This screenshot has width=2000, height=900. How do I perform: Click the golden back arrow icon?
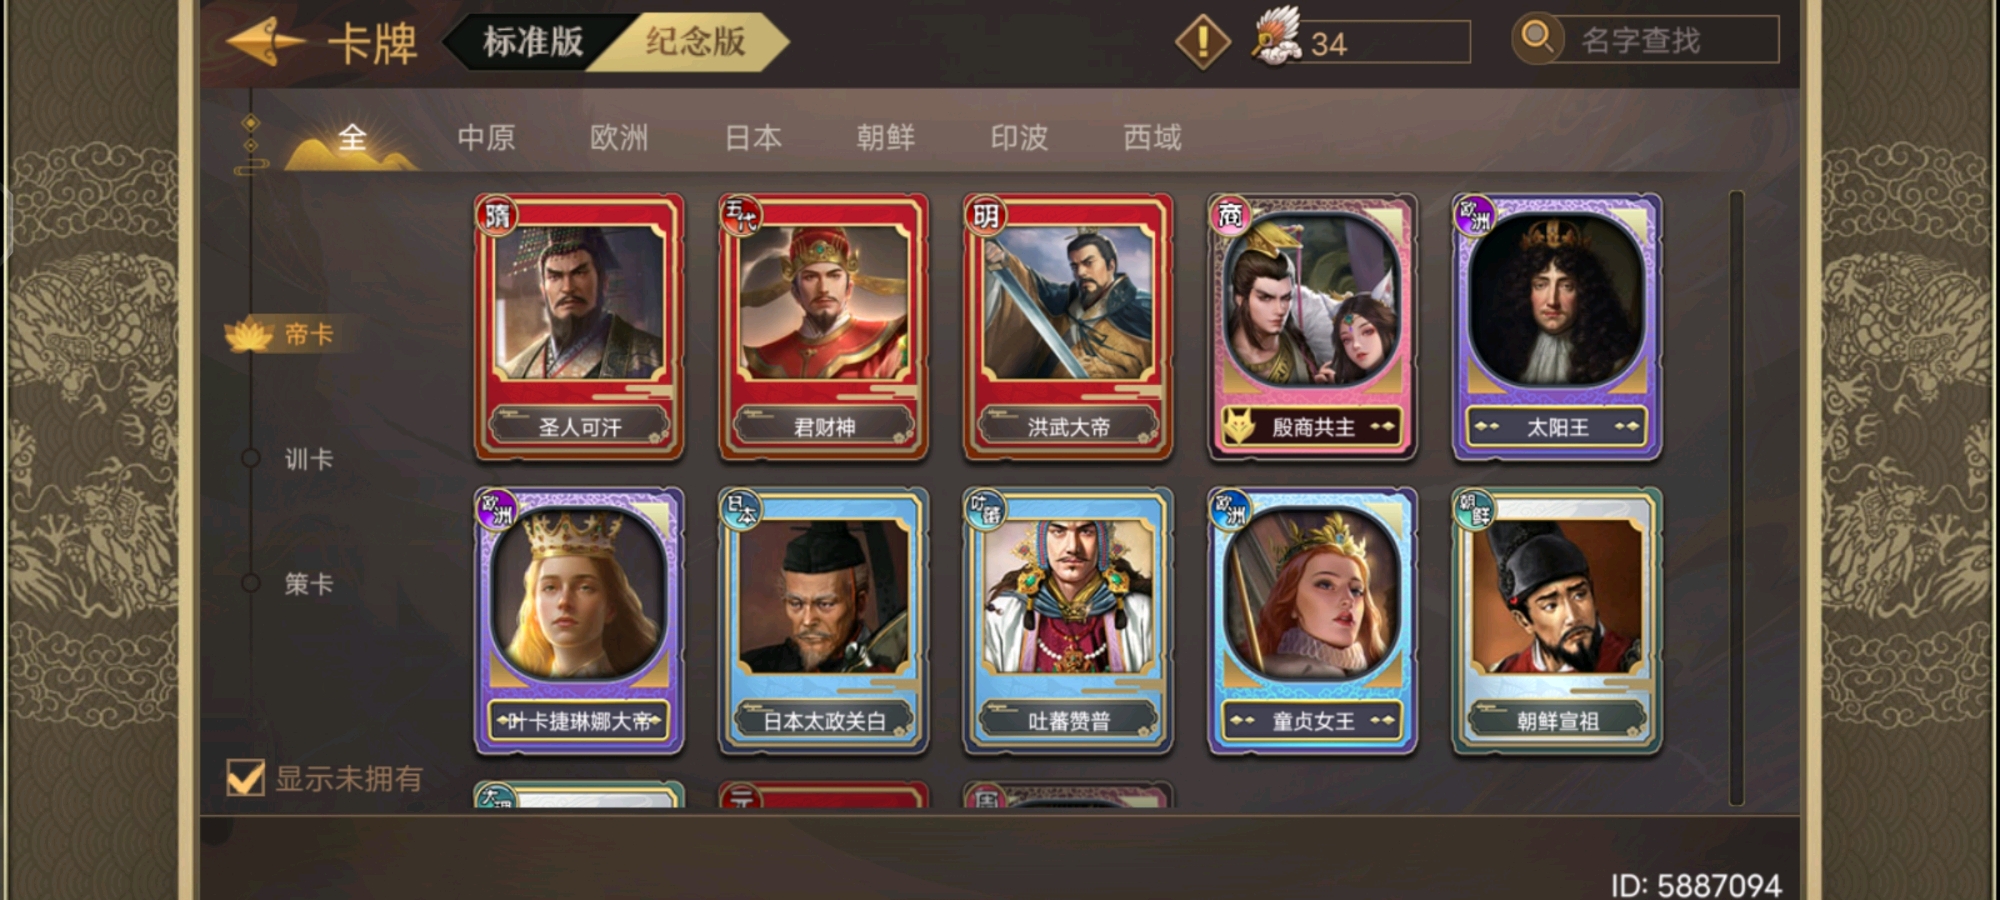pyautogui.click(x=265, y=41)
